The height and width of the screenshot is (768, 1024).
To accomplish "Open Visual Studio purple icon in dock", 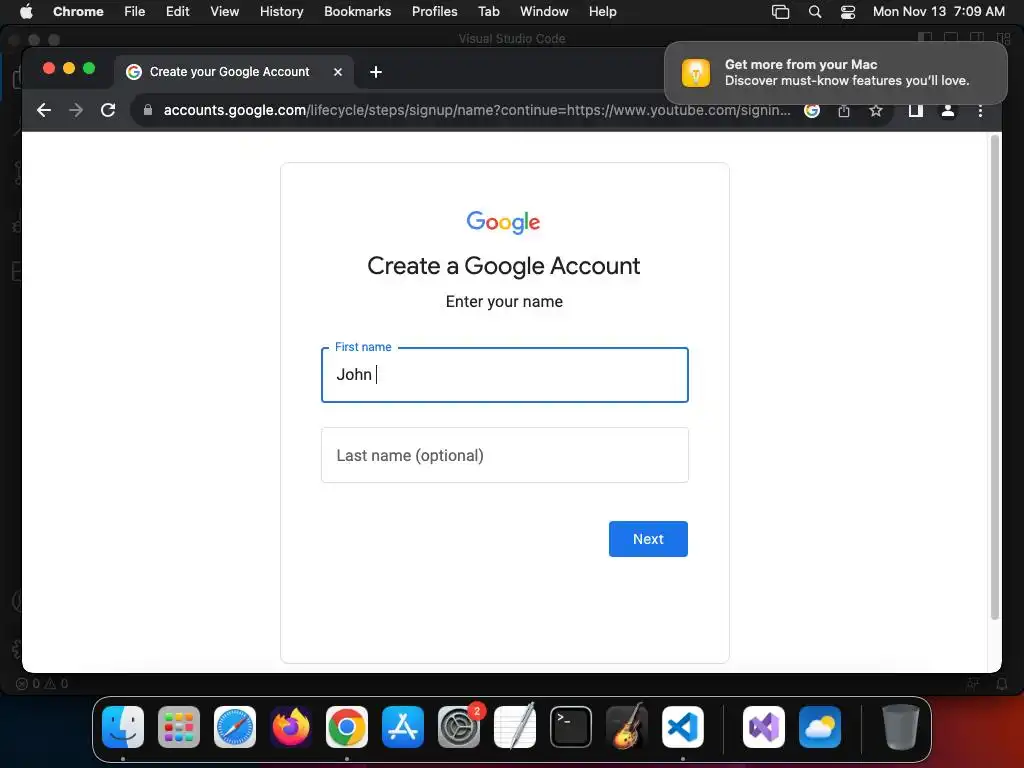I will tap(763, 727).
